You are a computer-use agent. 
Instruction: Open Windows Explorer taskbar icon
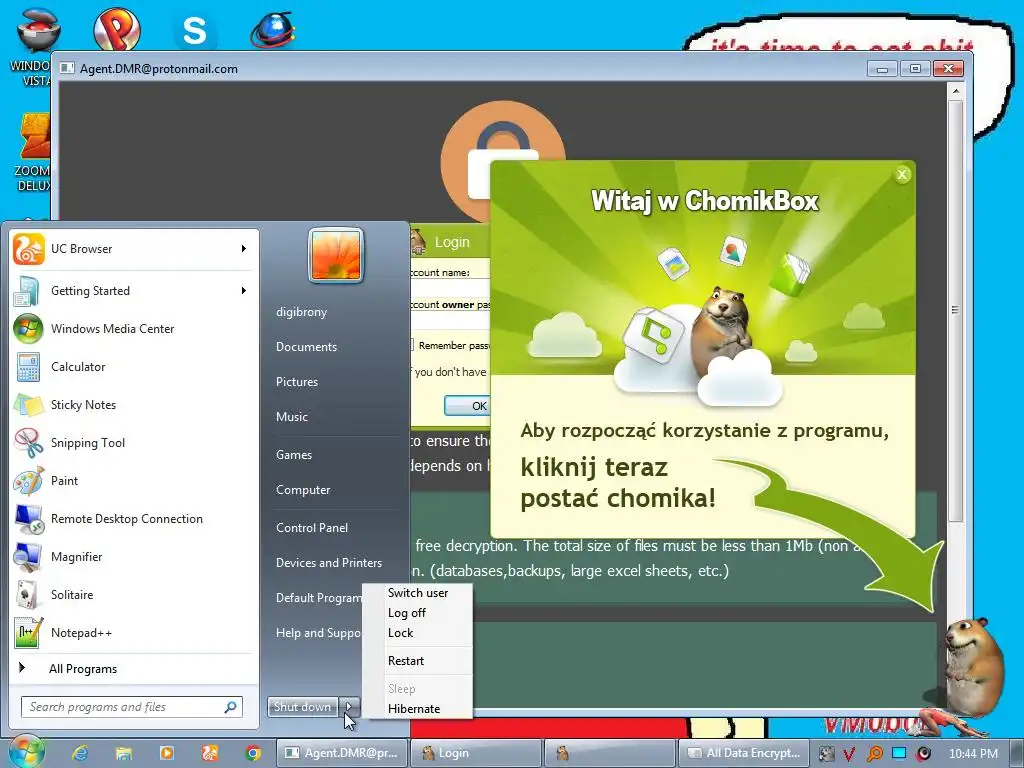pos(123,753)
